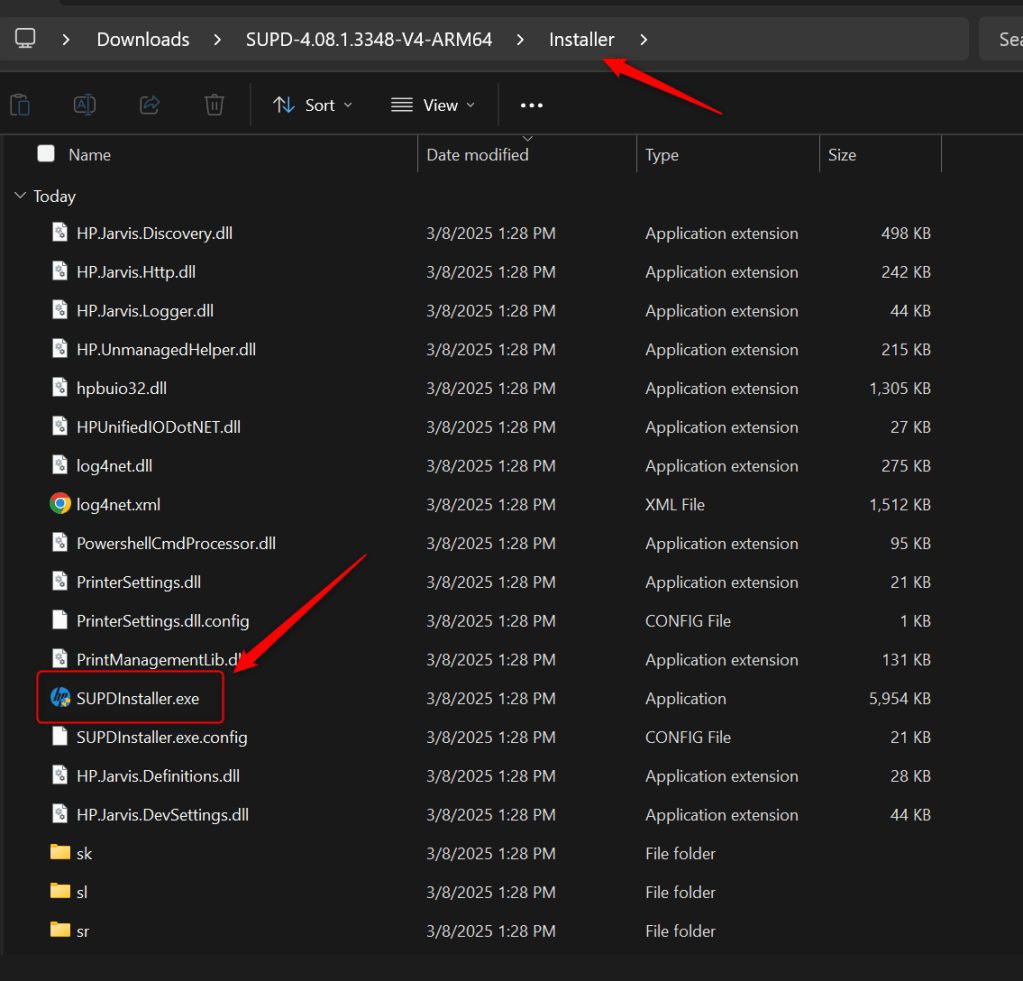Open the View dropdown
The image size is (1023, 981).
click(433, 105)
